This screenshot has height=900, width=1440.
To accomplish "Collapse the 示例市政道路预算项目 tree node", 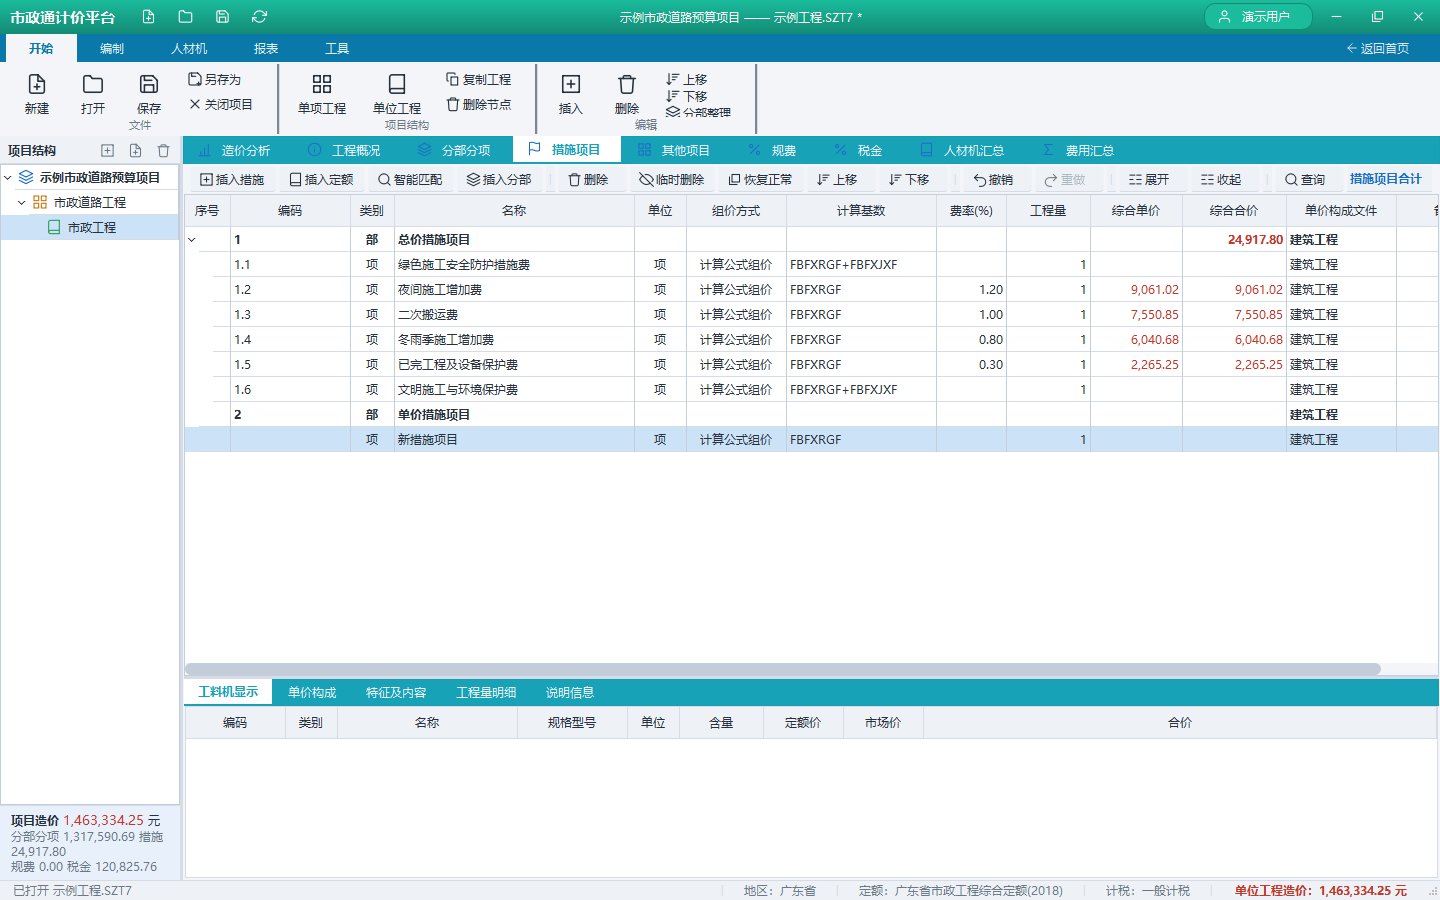I will [8, 177].
